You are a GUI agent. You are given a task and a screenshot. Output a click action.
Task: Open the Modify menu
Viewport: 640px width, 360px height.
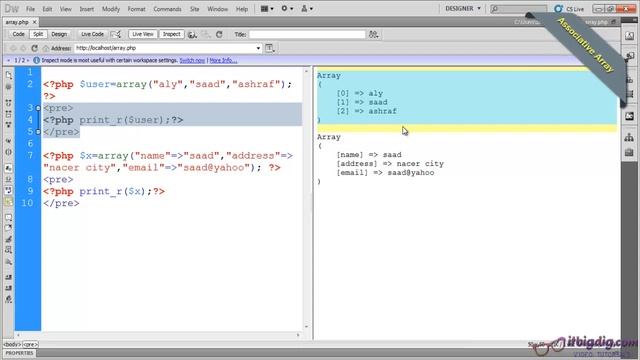pos(111,9)
